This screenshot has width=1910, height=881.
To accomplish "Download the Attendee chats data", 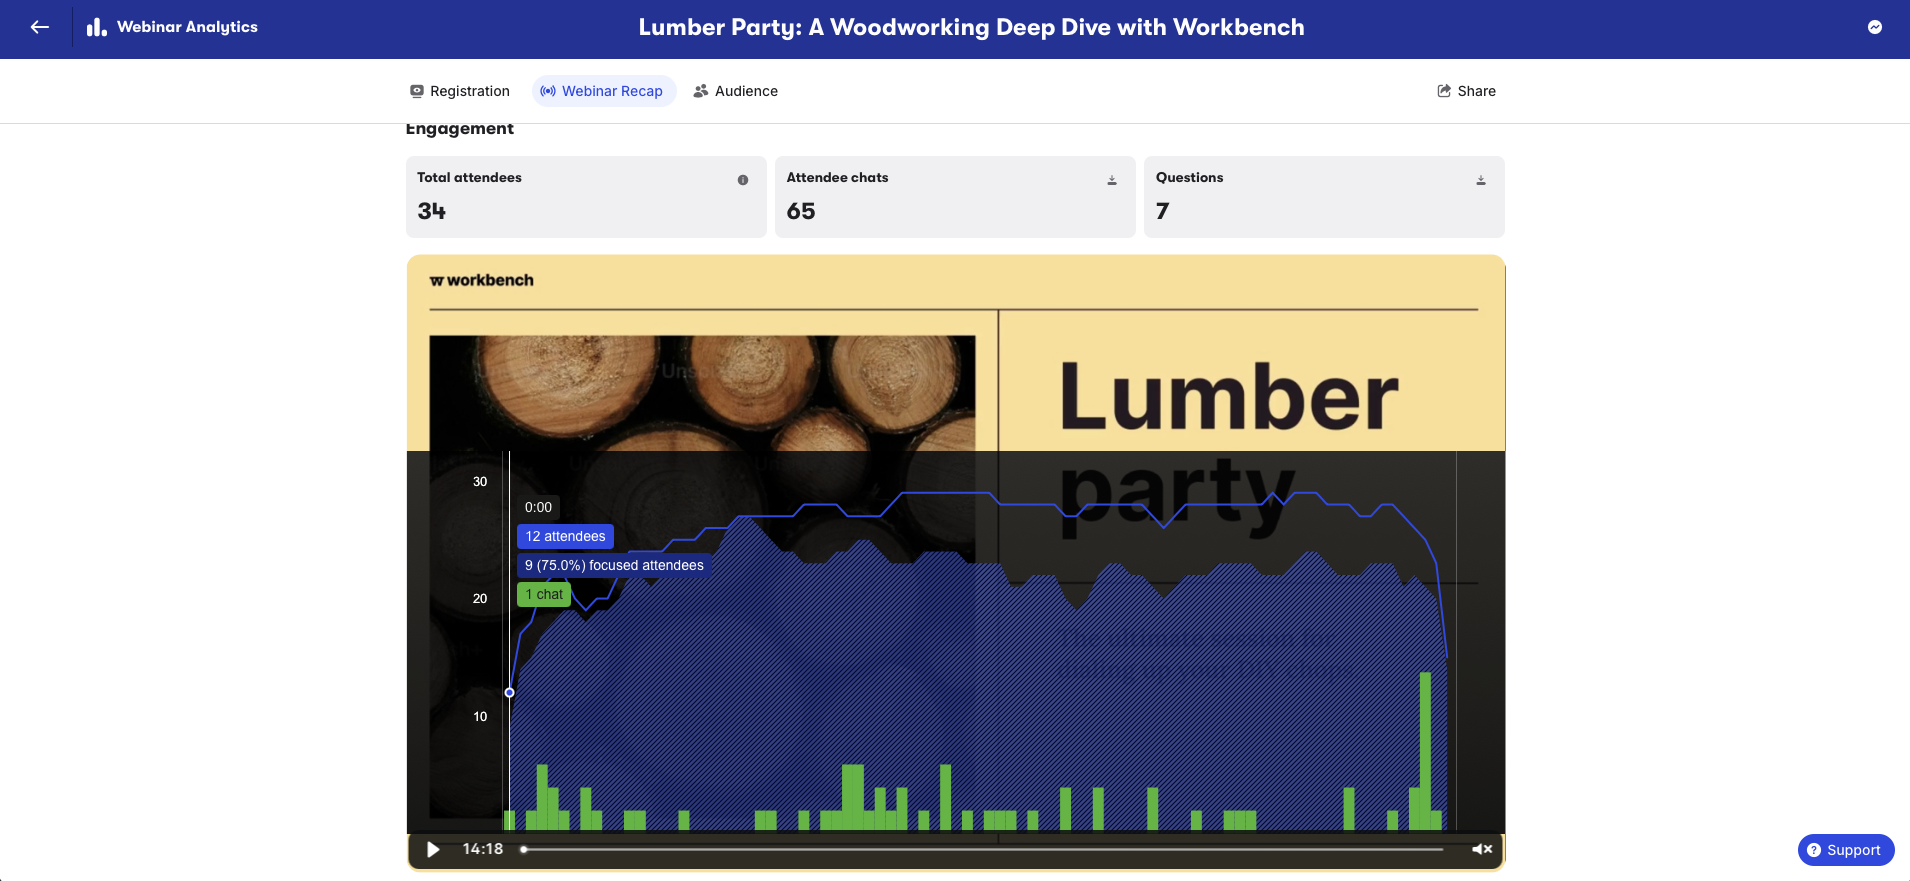I will tap(1112, 180).
